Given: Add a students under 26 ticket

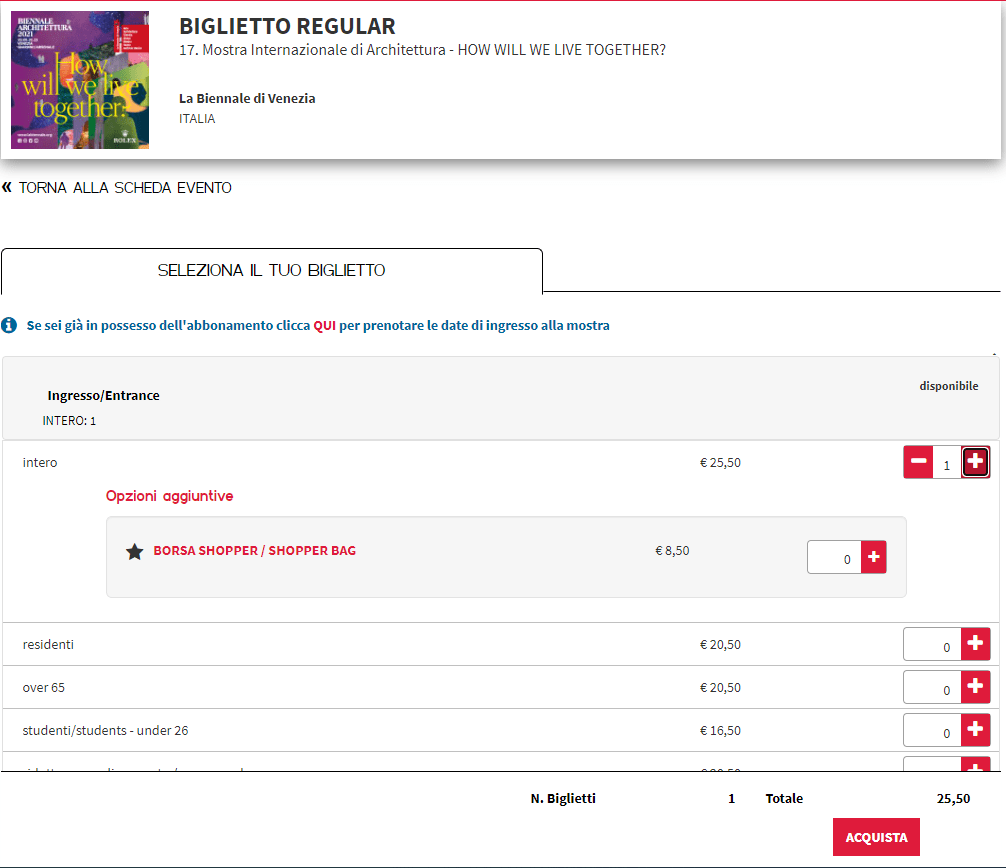Looking at the screenshot, I should coord(975,731).
